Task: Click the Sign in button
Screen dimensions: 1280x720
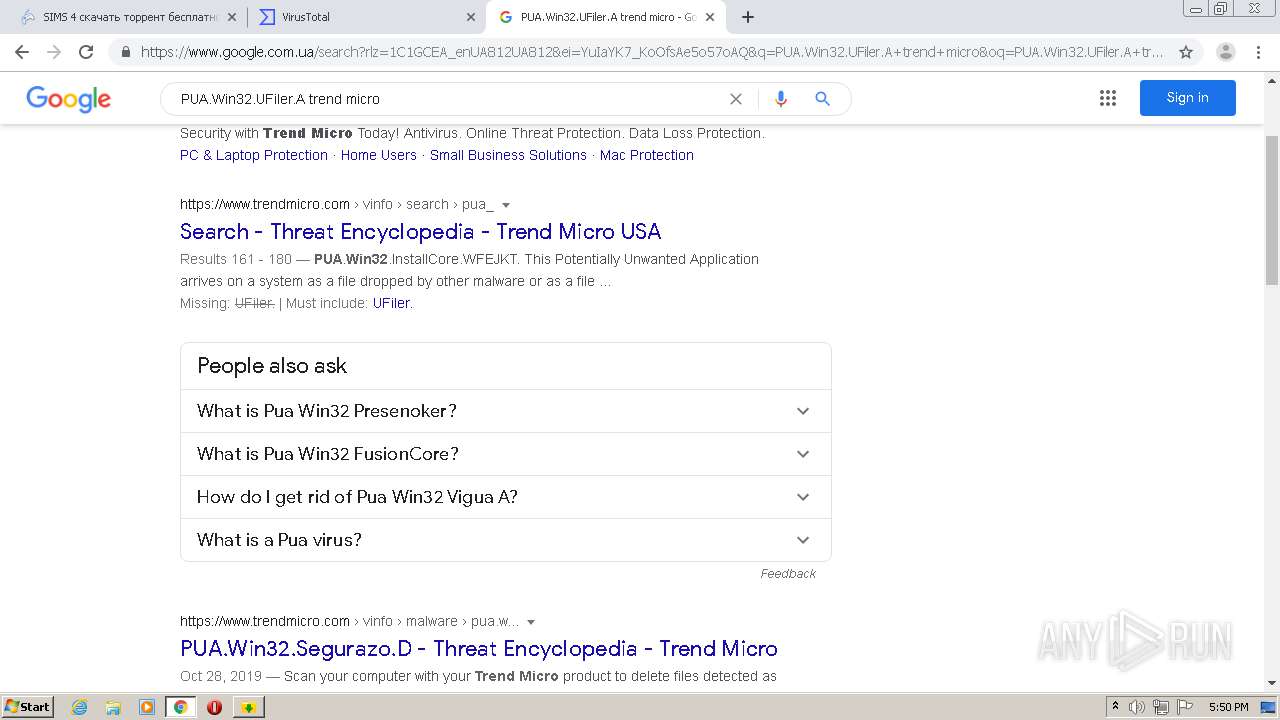Action: pyautogui.click(x=1187, y=98)
